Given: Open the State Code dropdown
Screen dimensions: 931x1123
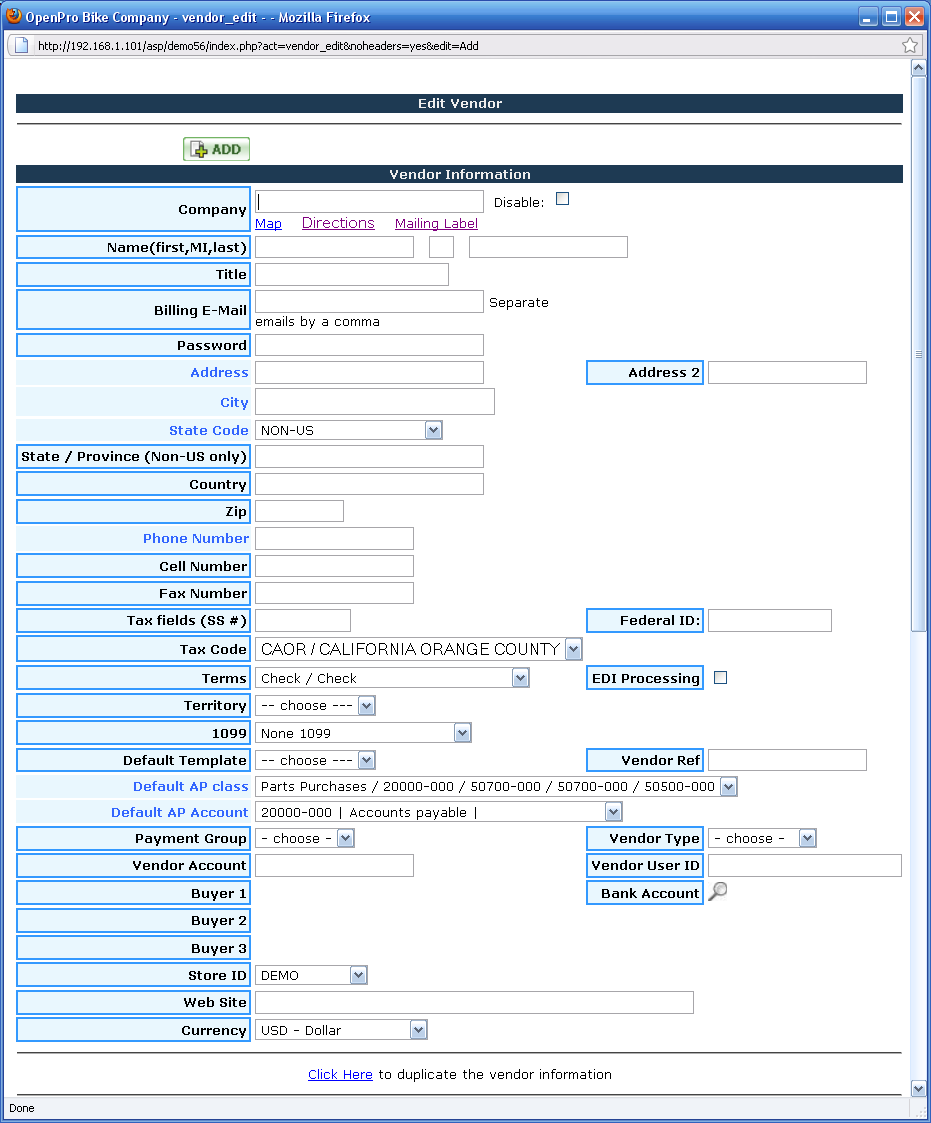Looking at the screenshot, I should click(348, 430).
